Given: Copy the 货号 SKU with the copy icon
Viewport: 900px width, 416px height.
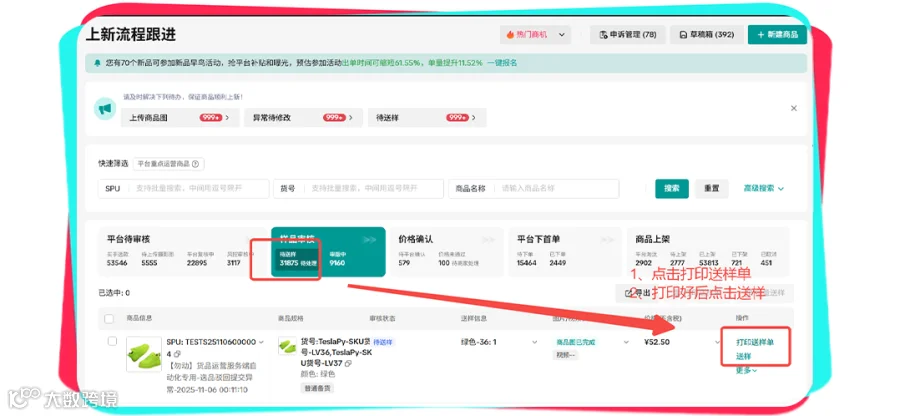Looking at the screenshot, I should [348, 364].
